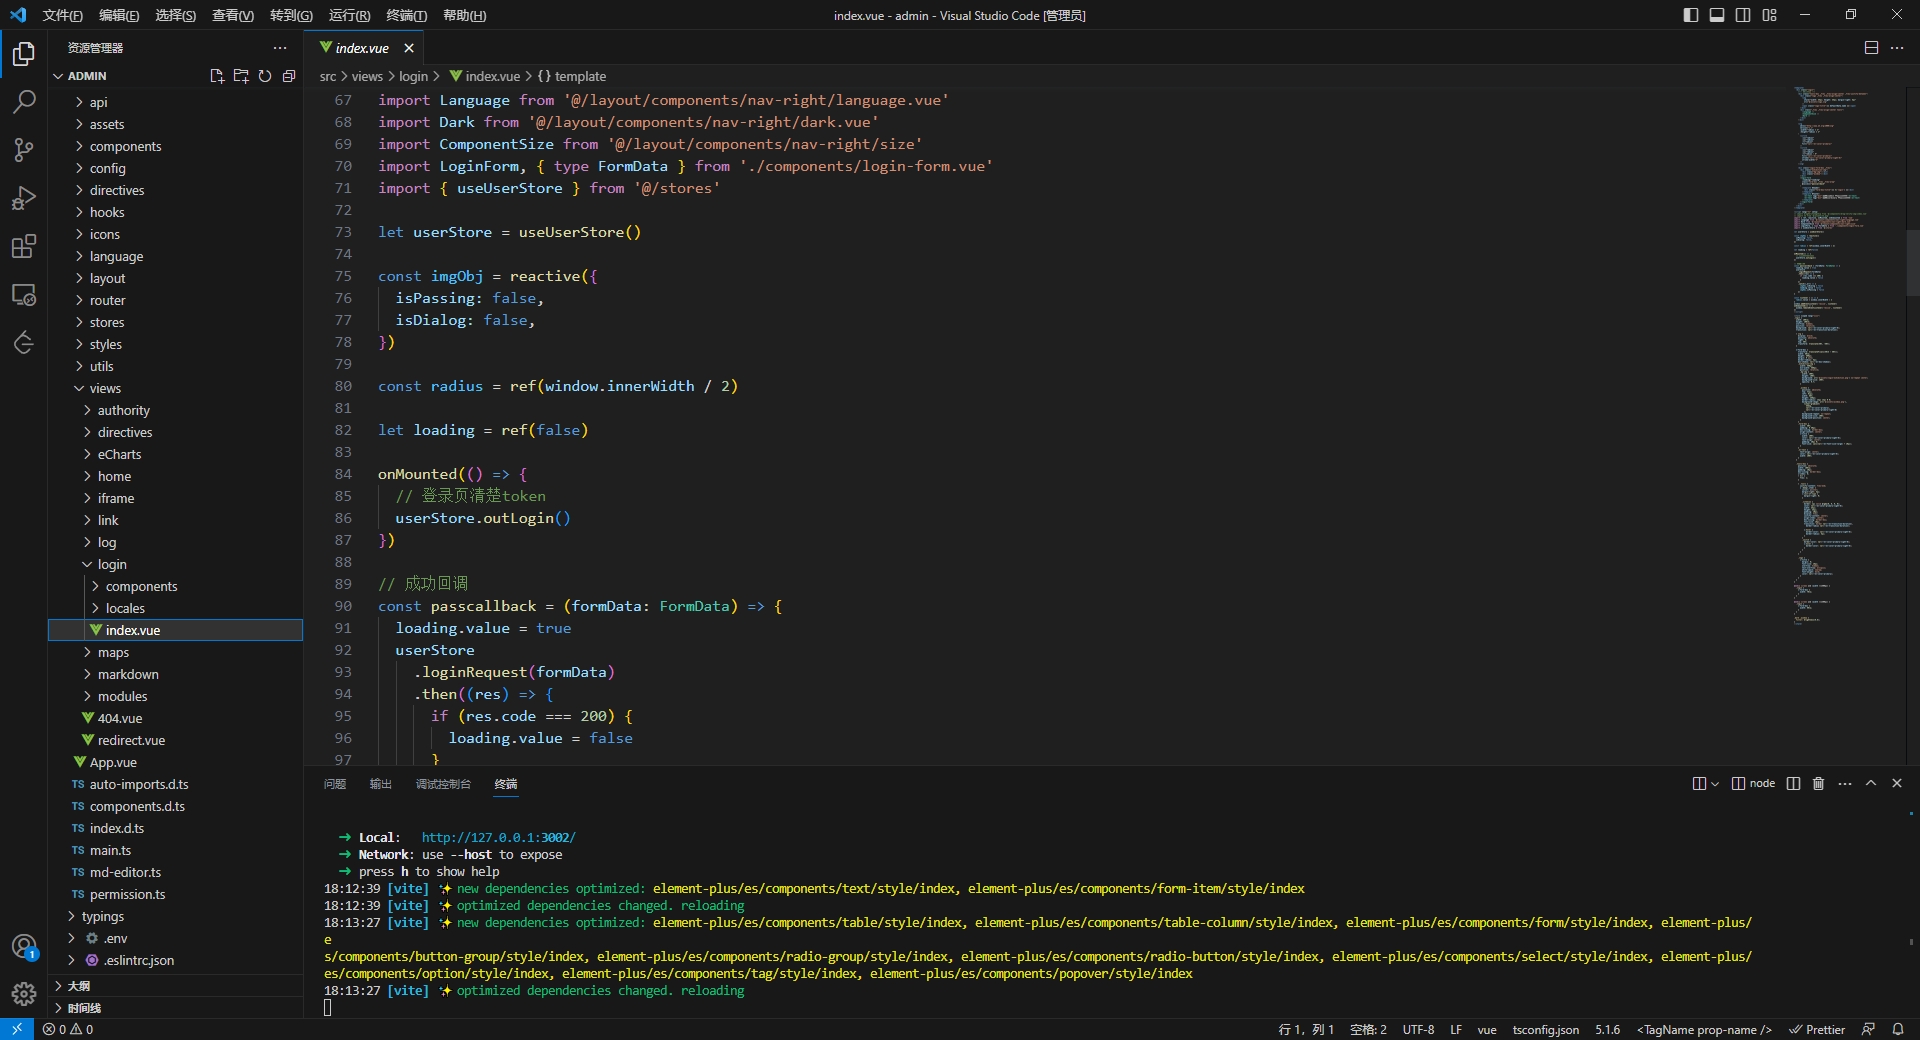Customize layout icon in title bar

tap(1769, 15)
